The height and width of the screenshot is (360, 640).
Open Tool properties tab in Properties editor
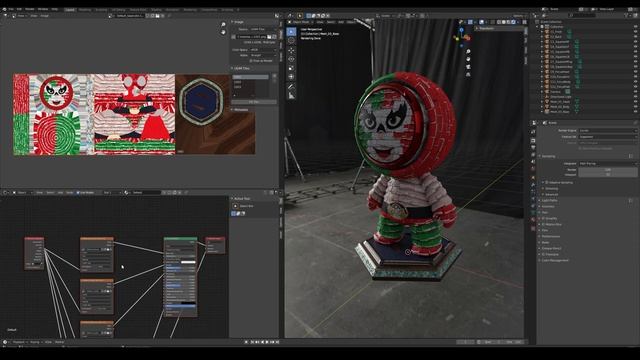pyautogui.click(x=533, y=132)
